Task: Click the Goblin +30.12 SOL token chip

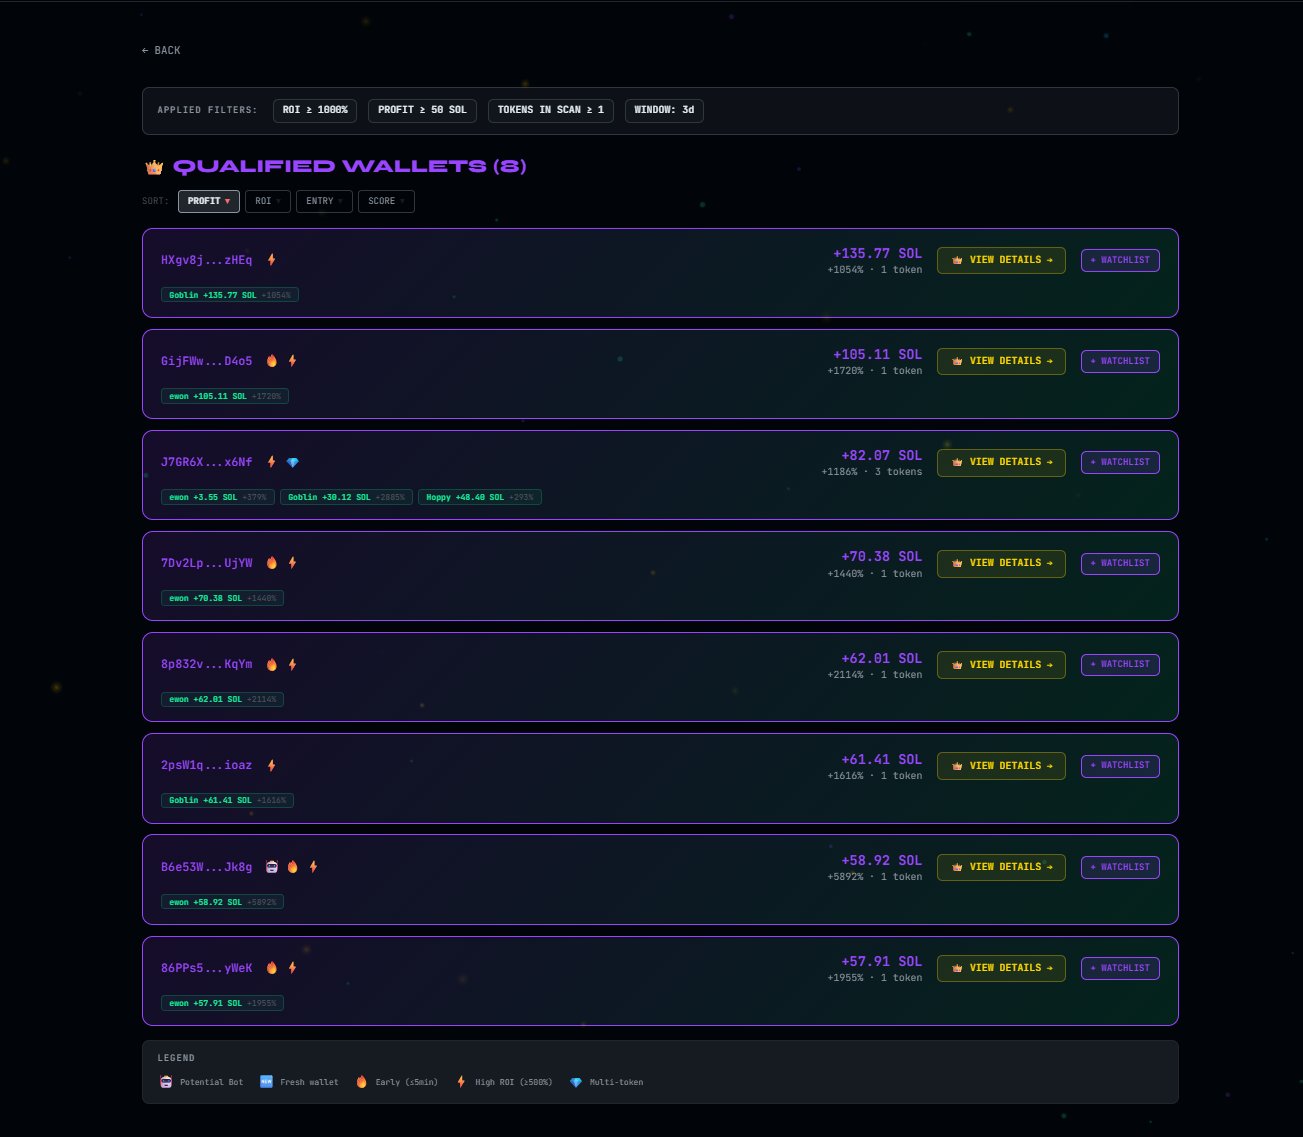Action: tap(346, 497)
